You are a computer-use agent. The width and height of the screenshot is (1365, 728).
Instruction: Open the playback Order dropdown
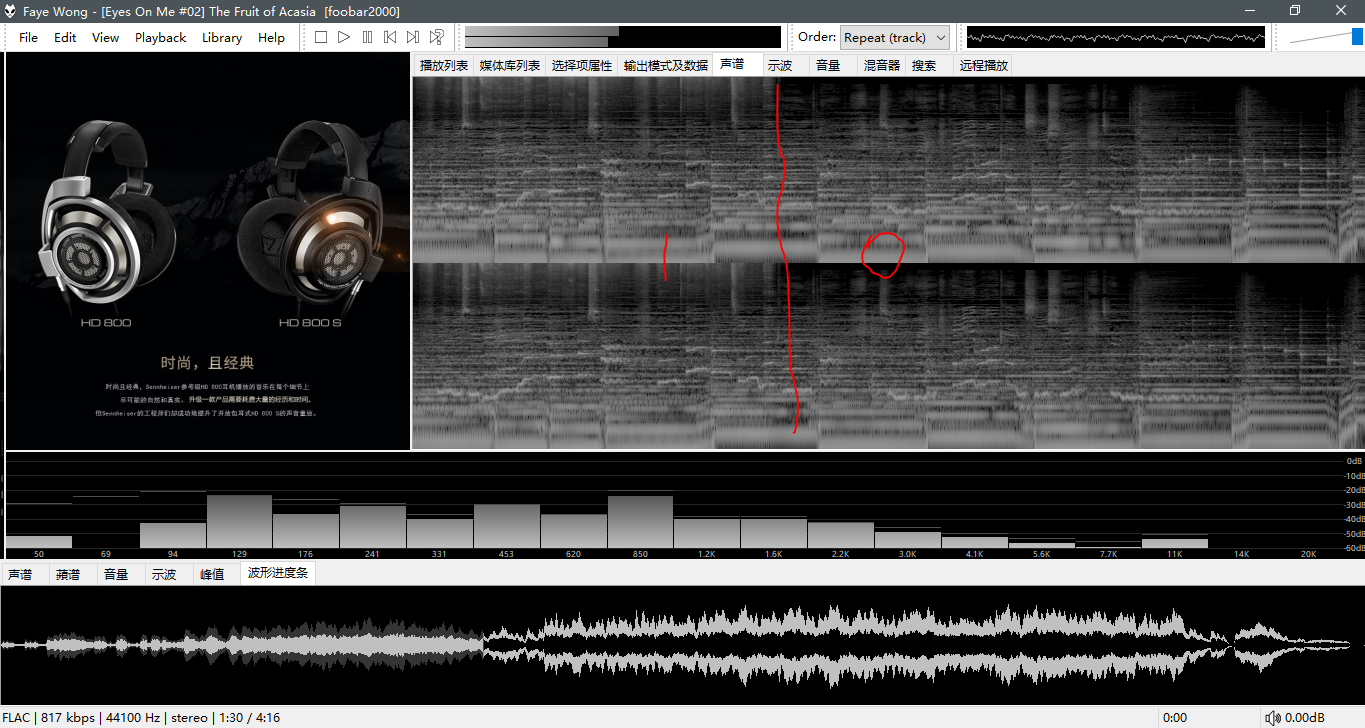tap(894, 37)
